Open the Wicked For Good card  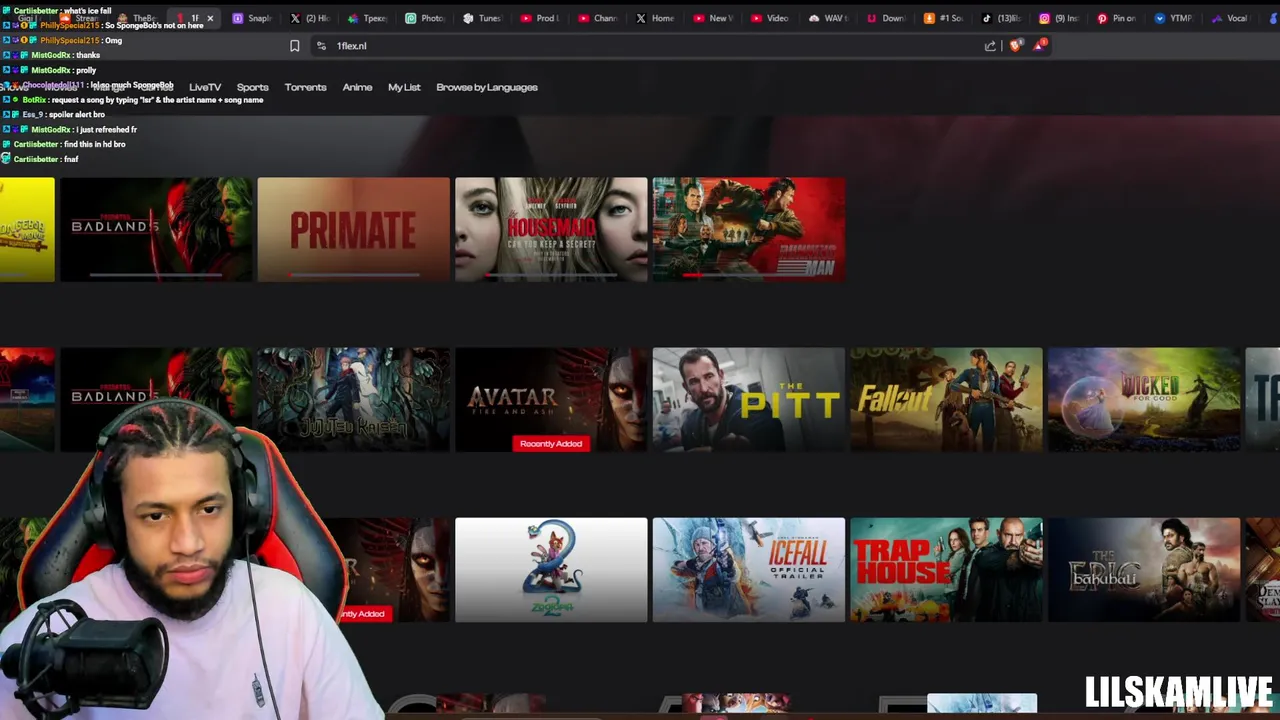(1144, 399)
